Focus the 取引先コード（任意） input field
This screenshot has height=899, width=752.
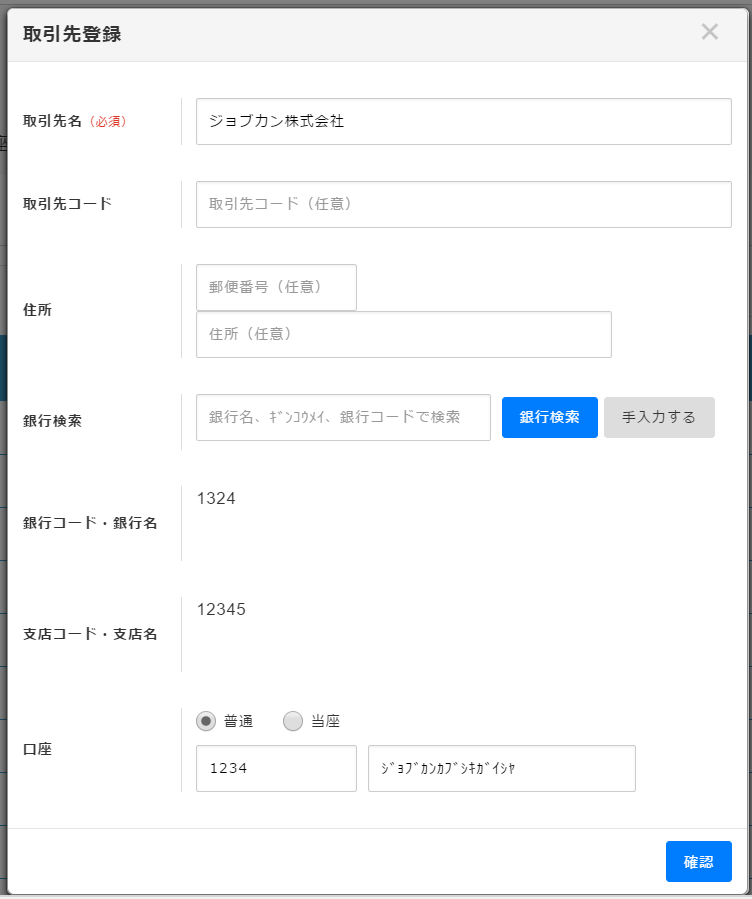[463, 204]
